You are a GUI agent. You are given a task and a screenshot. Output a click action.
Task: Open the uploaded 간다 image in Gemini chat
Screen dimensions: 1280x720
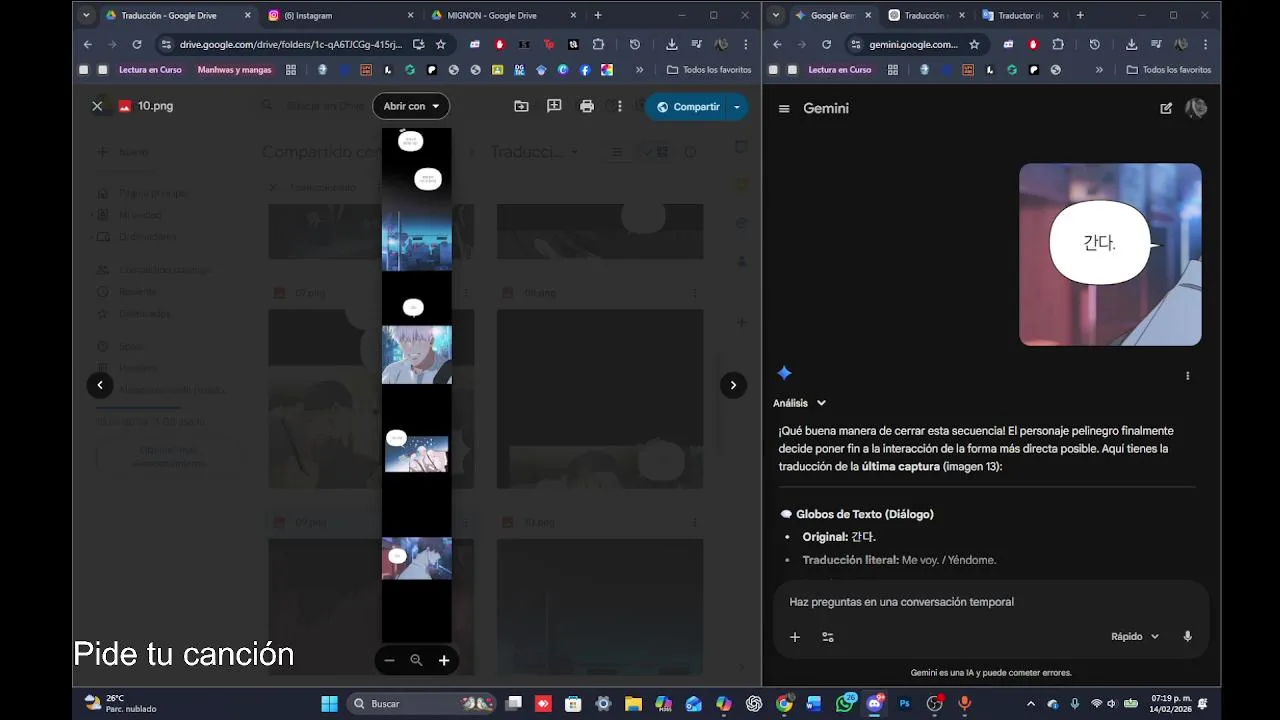(x=1110, y=254)
